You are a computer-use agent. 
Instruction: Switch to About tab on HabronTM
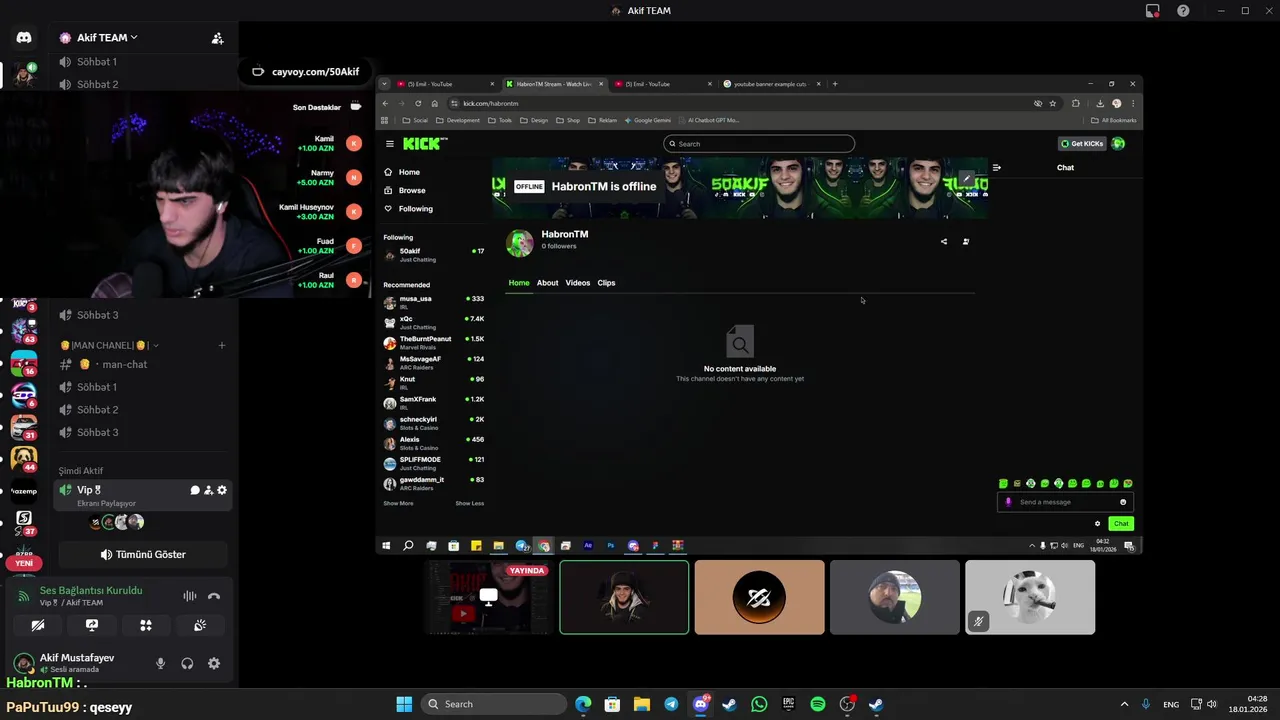[x=547, y=283]
